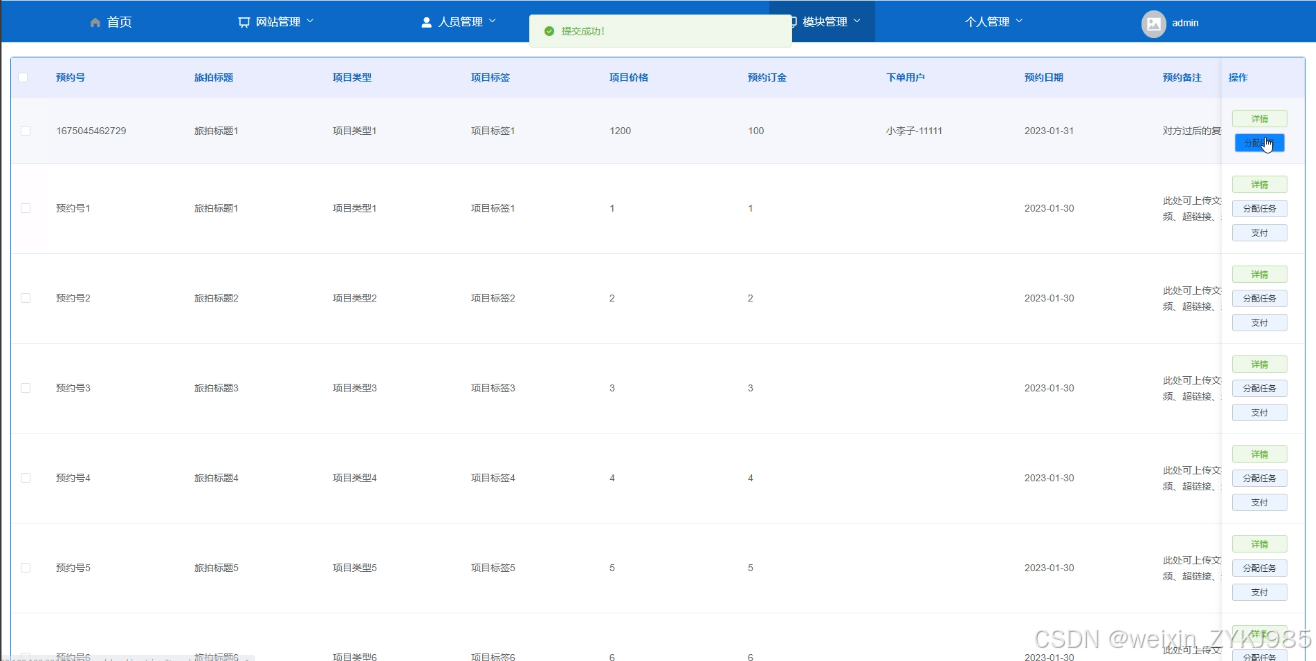Viewport: 1316px width, 661px height.
Task: Click the 预约订金 column header
Action: pos(767,77)
